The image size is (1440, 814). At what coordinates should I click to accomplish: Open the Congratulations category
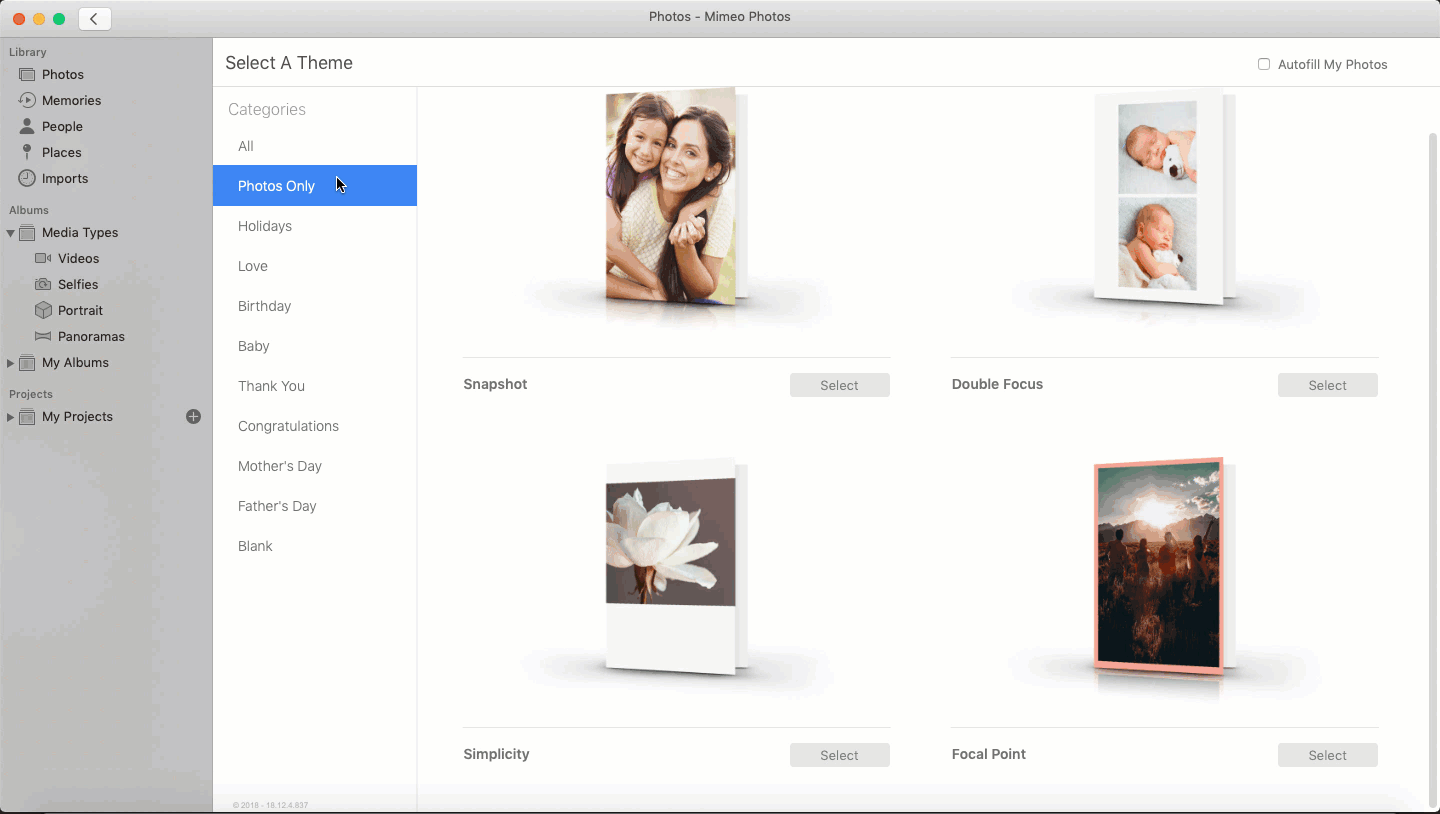coord(315,426)
